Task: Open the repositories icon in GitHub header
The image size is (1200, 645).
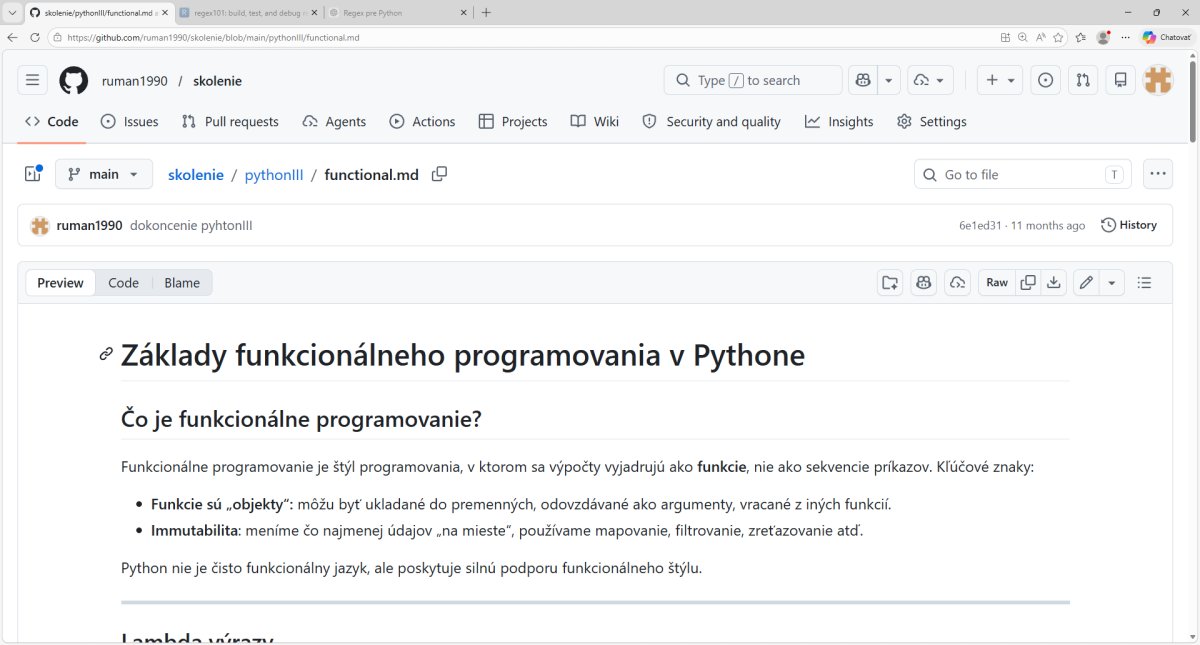Action: 1121,80
